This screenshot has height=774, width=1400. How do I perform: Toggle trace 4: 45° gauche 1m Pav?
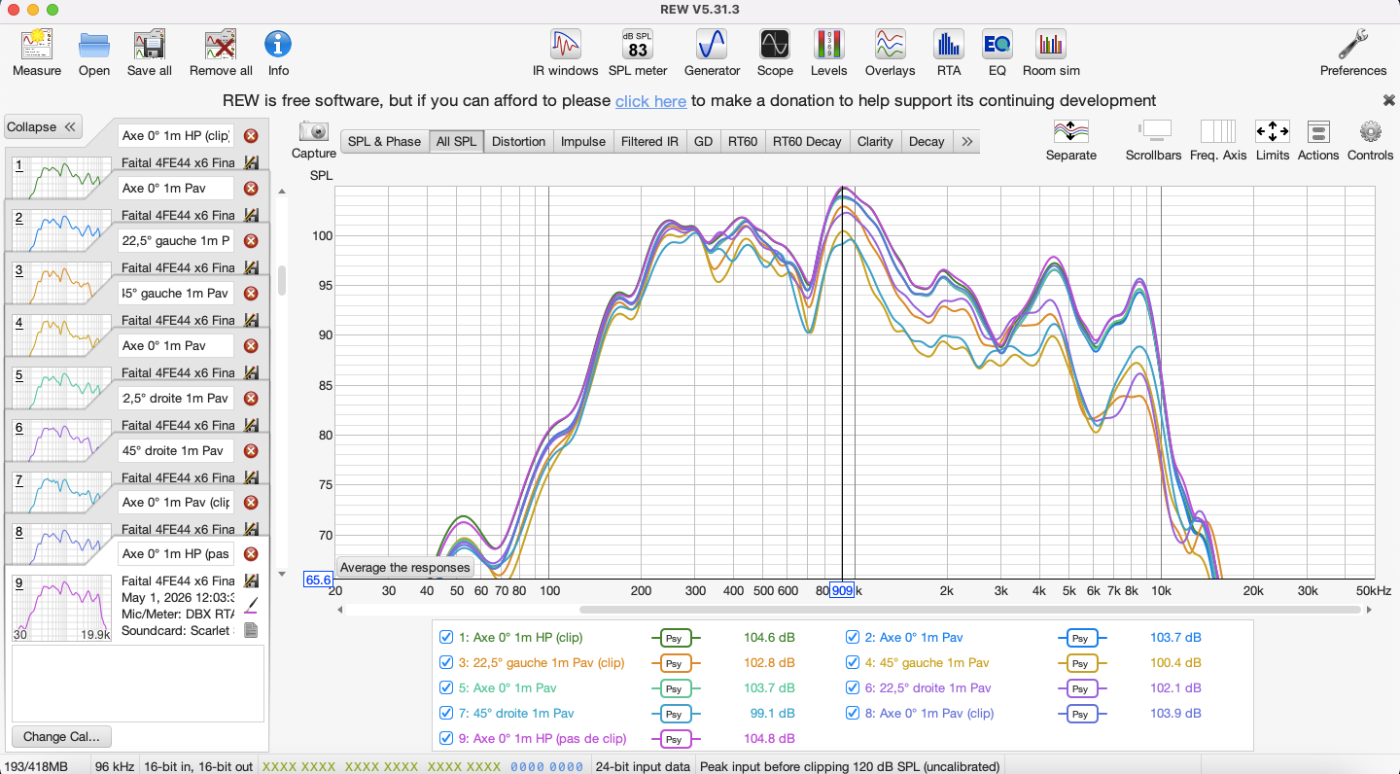click(x=853, y=663)
